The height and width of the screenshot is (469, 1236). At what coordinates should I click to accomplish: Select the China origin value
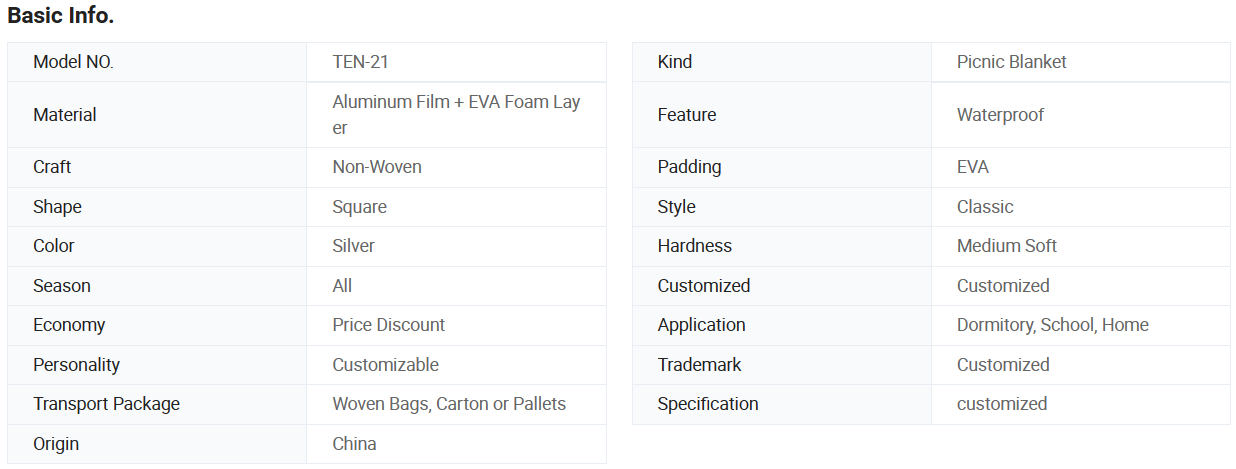click(x=354, y=444)
